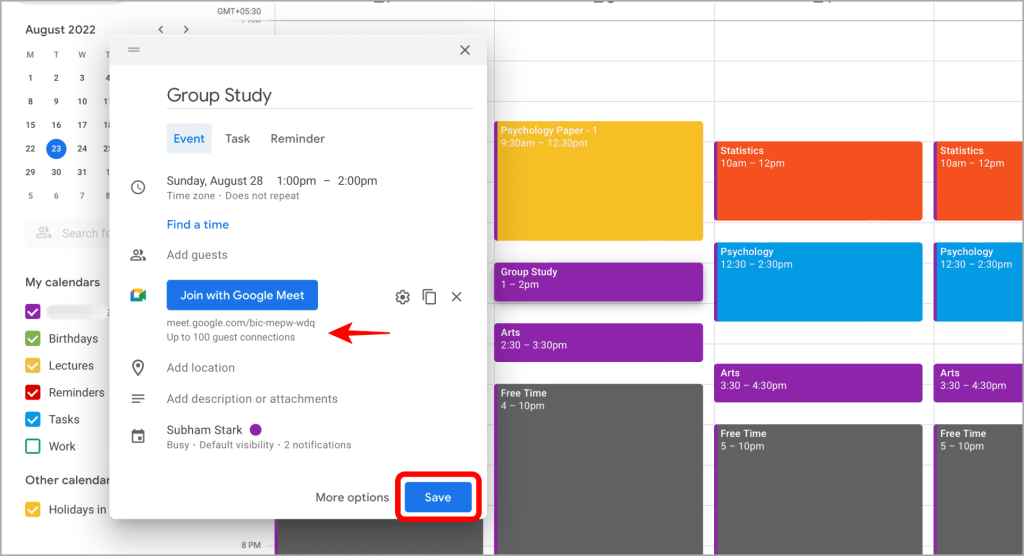
Task: Edit the Group Study title field
Action: click(x=319, y=95)
